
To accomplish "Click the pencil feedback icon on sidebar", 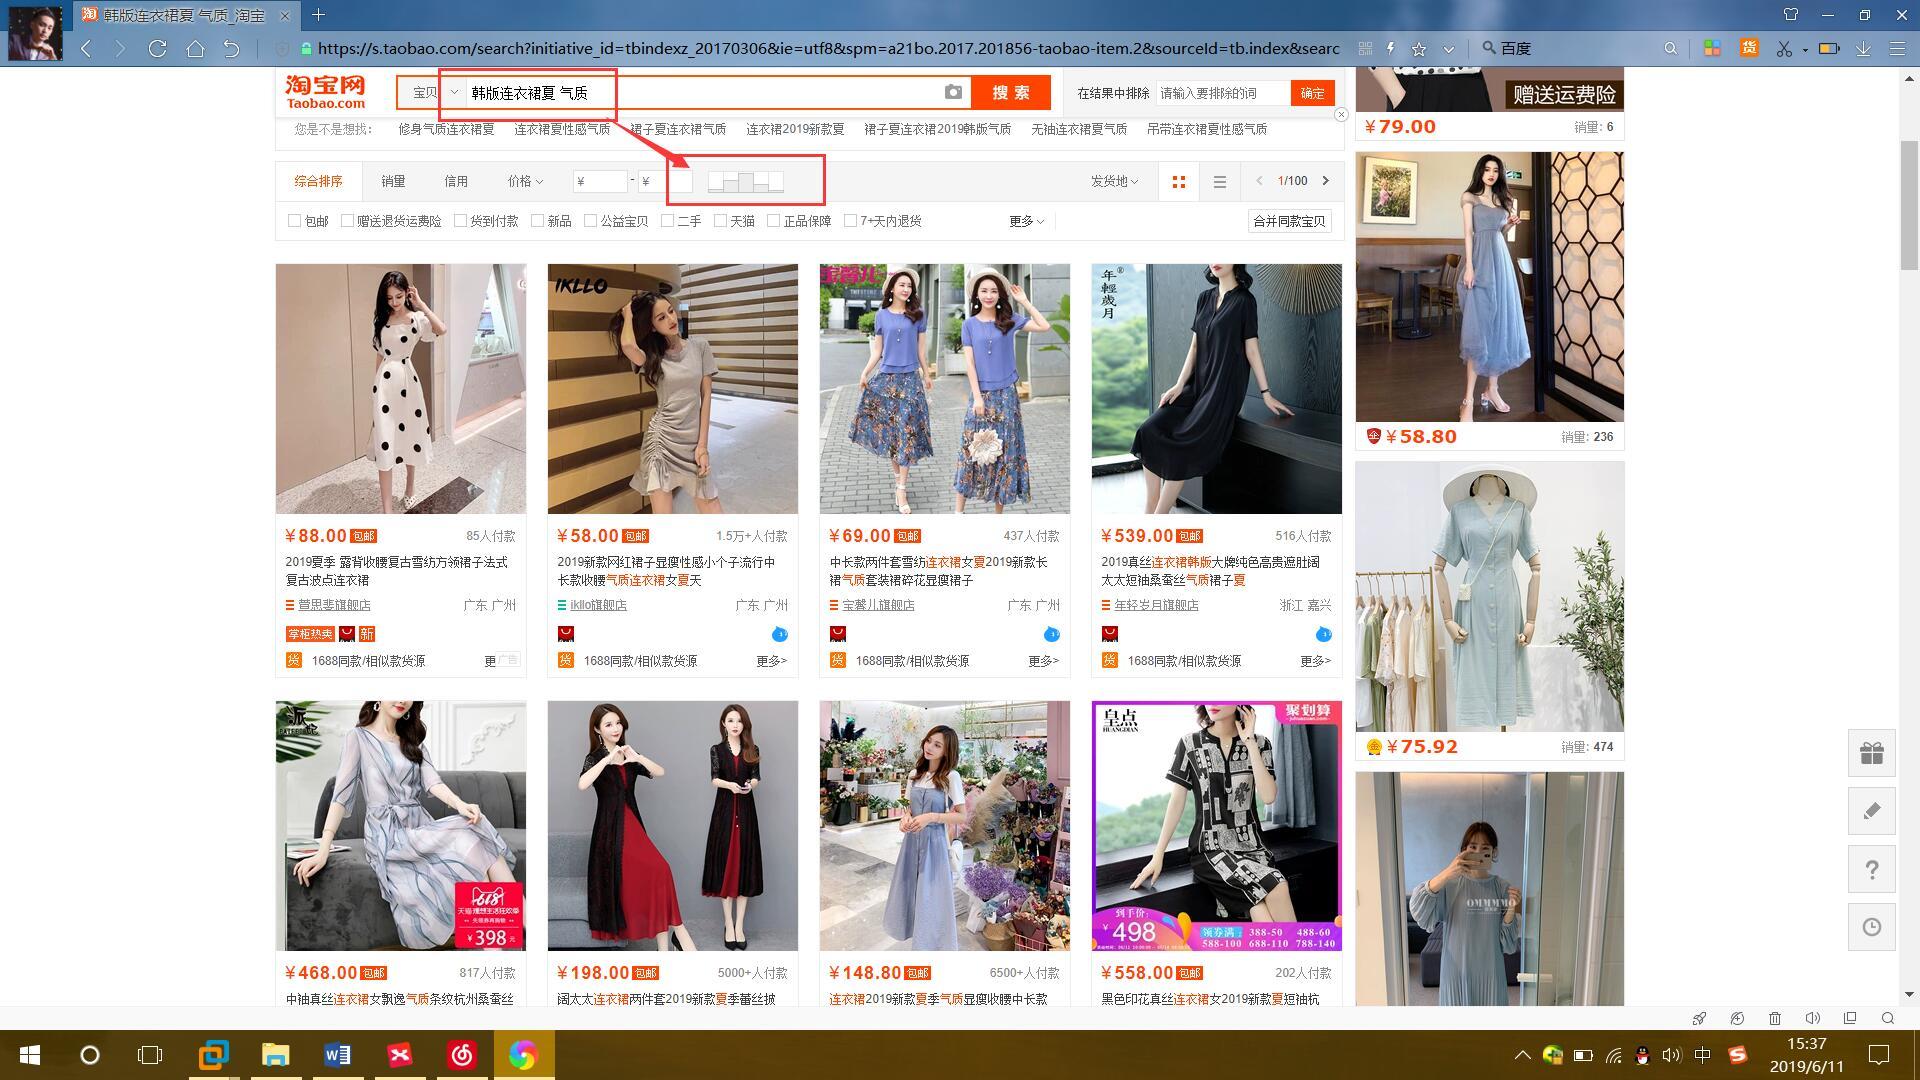I will click(1871, 811).
